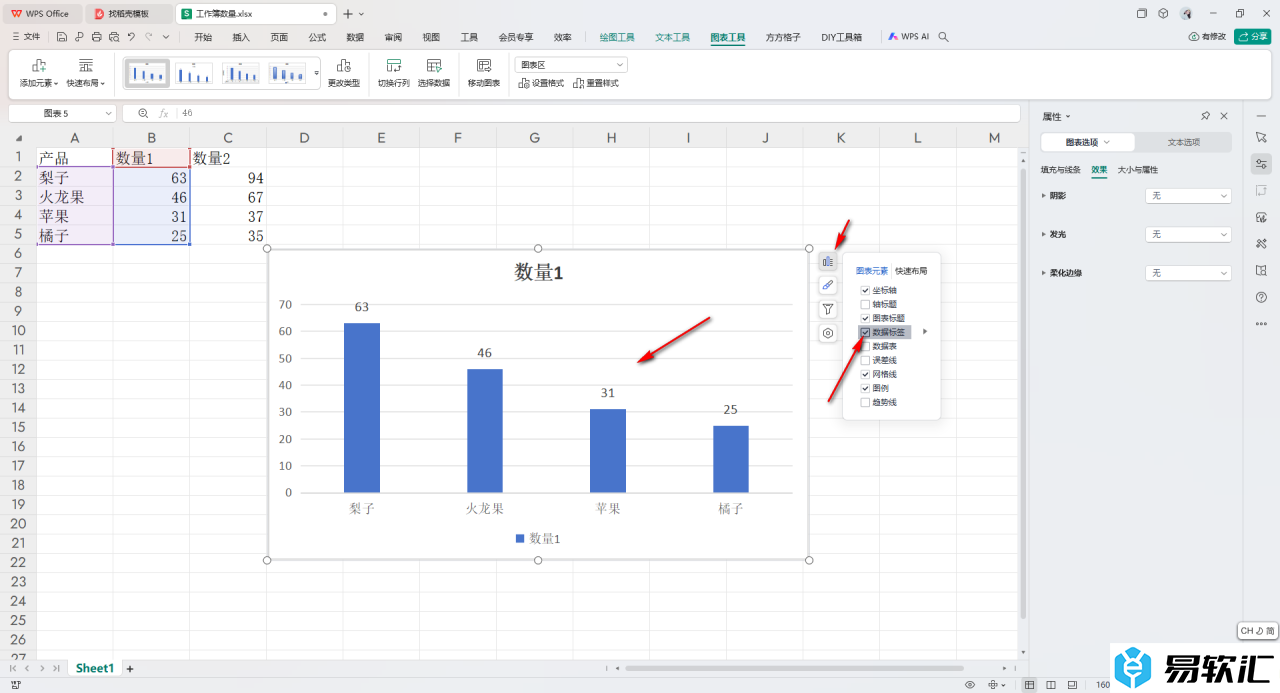This screenshot has height=693, width=1280.
Task: Uncheck the 图例 (Legend) checkbox
Action: 865,388
